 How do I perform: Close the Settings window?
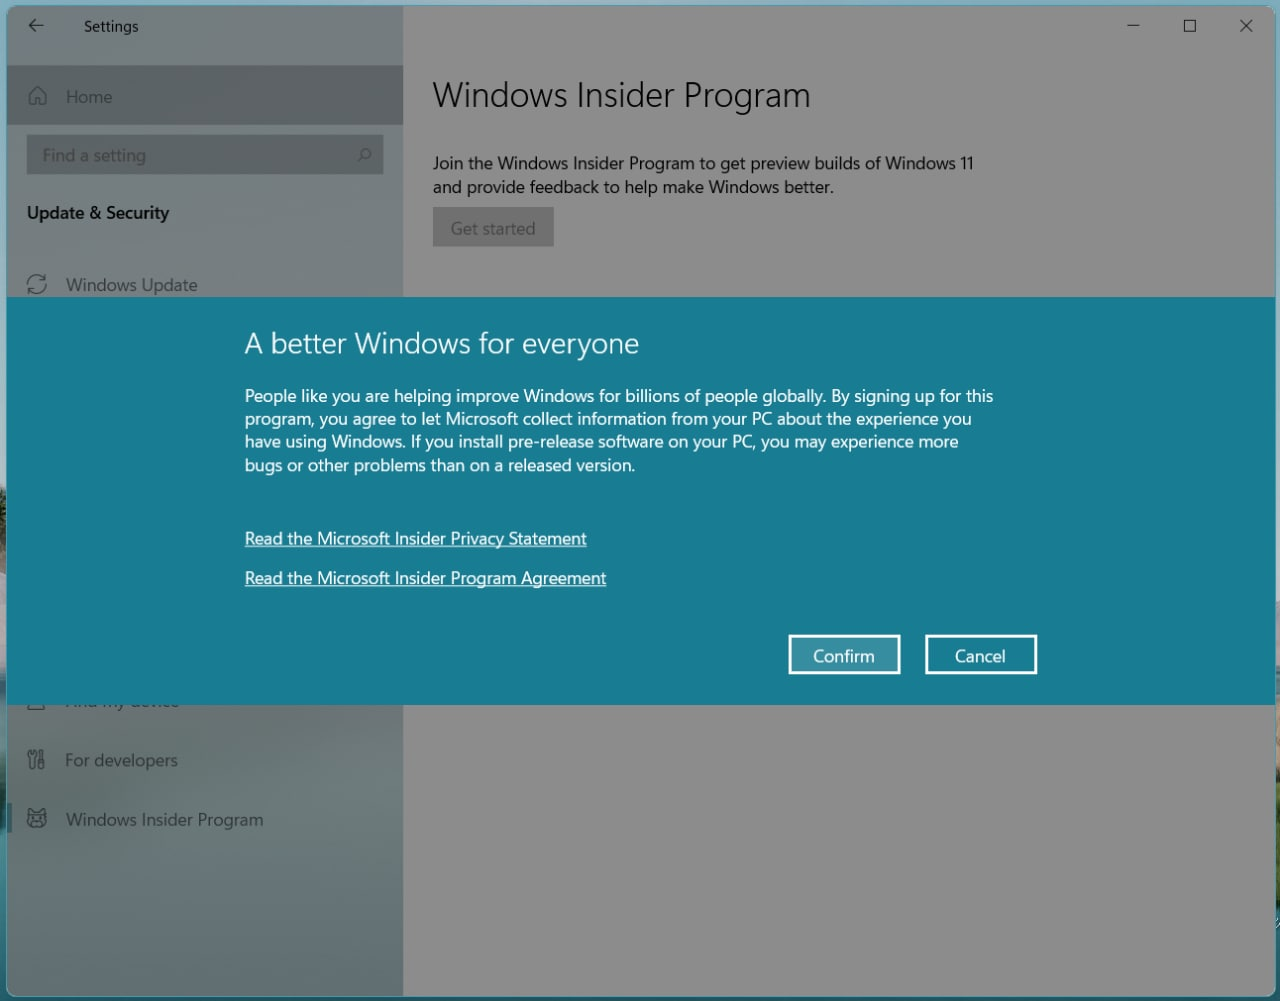click(x=1246, y=26)
